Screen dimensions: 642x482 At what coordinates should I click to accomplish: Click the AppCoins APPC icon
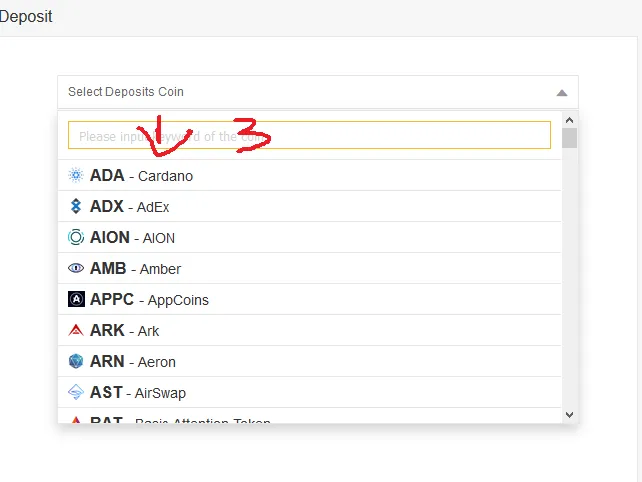tap(76, 299)
